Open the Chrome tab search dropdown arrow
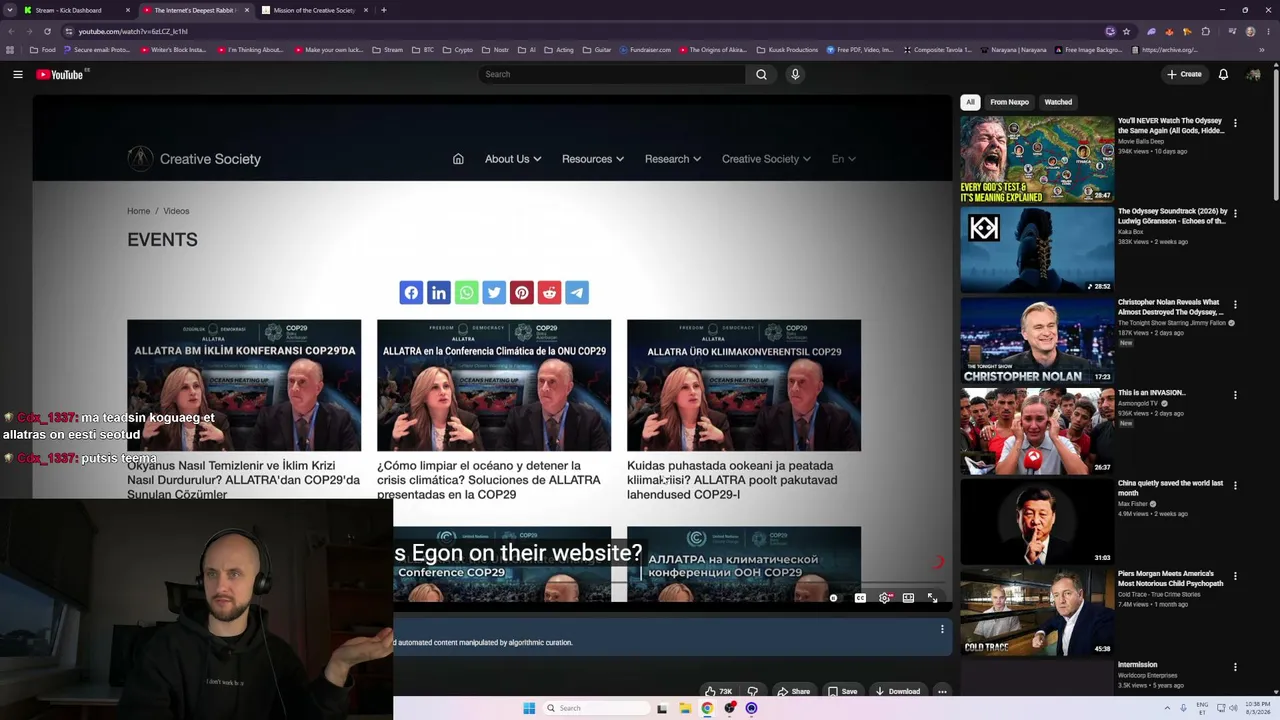 click(9, 10)
